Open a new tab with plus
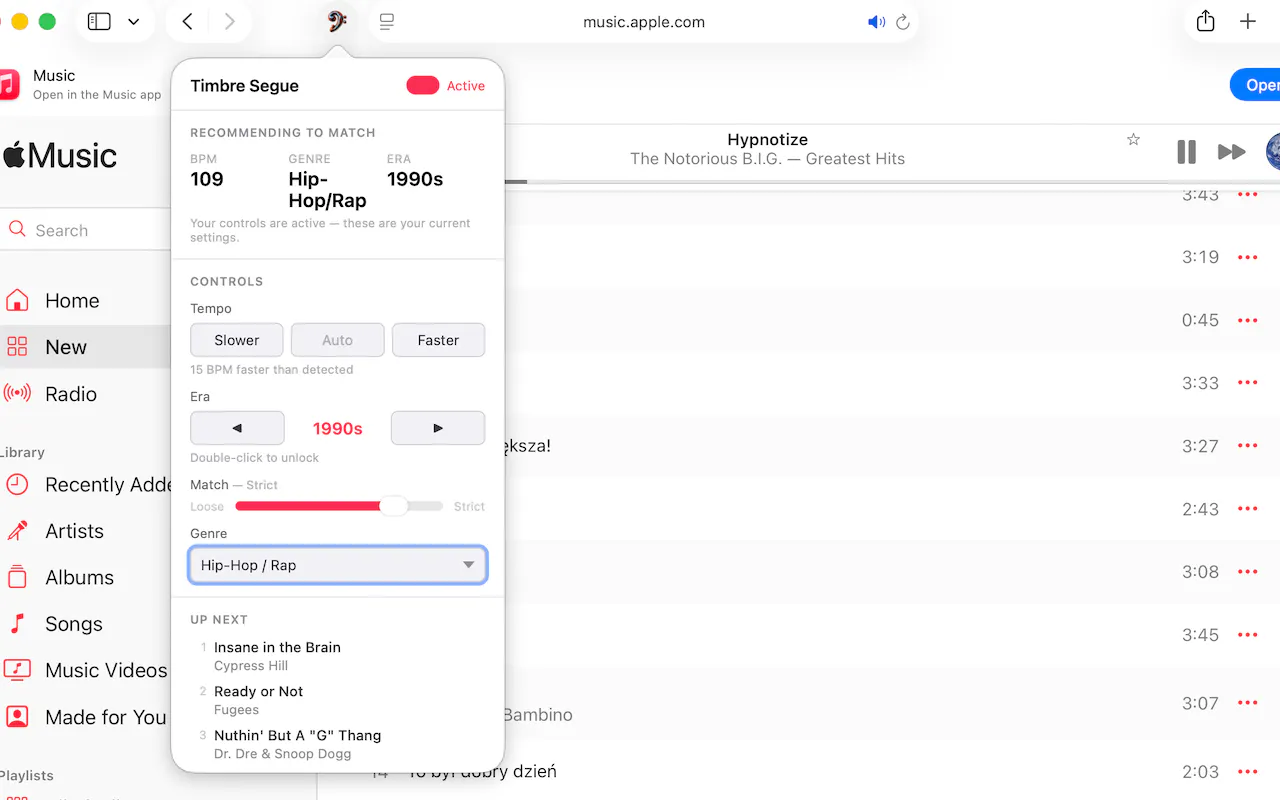Viewport: 1280px width, 800px height. [x=1248, y=21]
